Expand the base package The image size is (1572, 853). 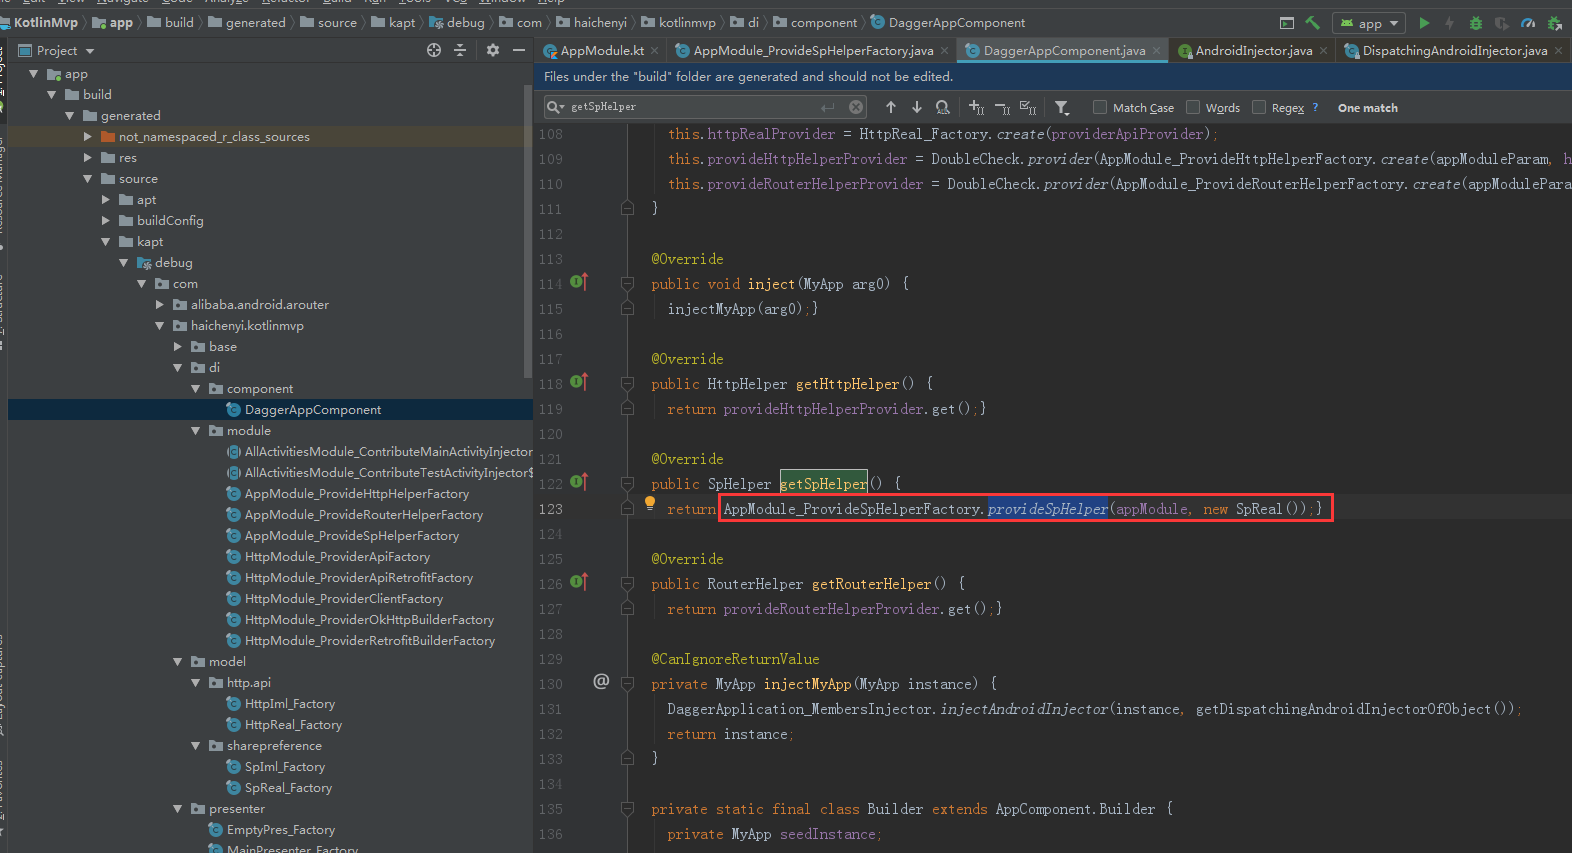click(178, 347)
